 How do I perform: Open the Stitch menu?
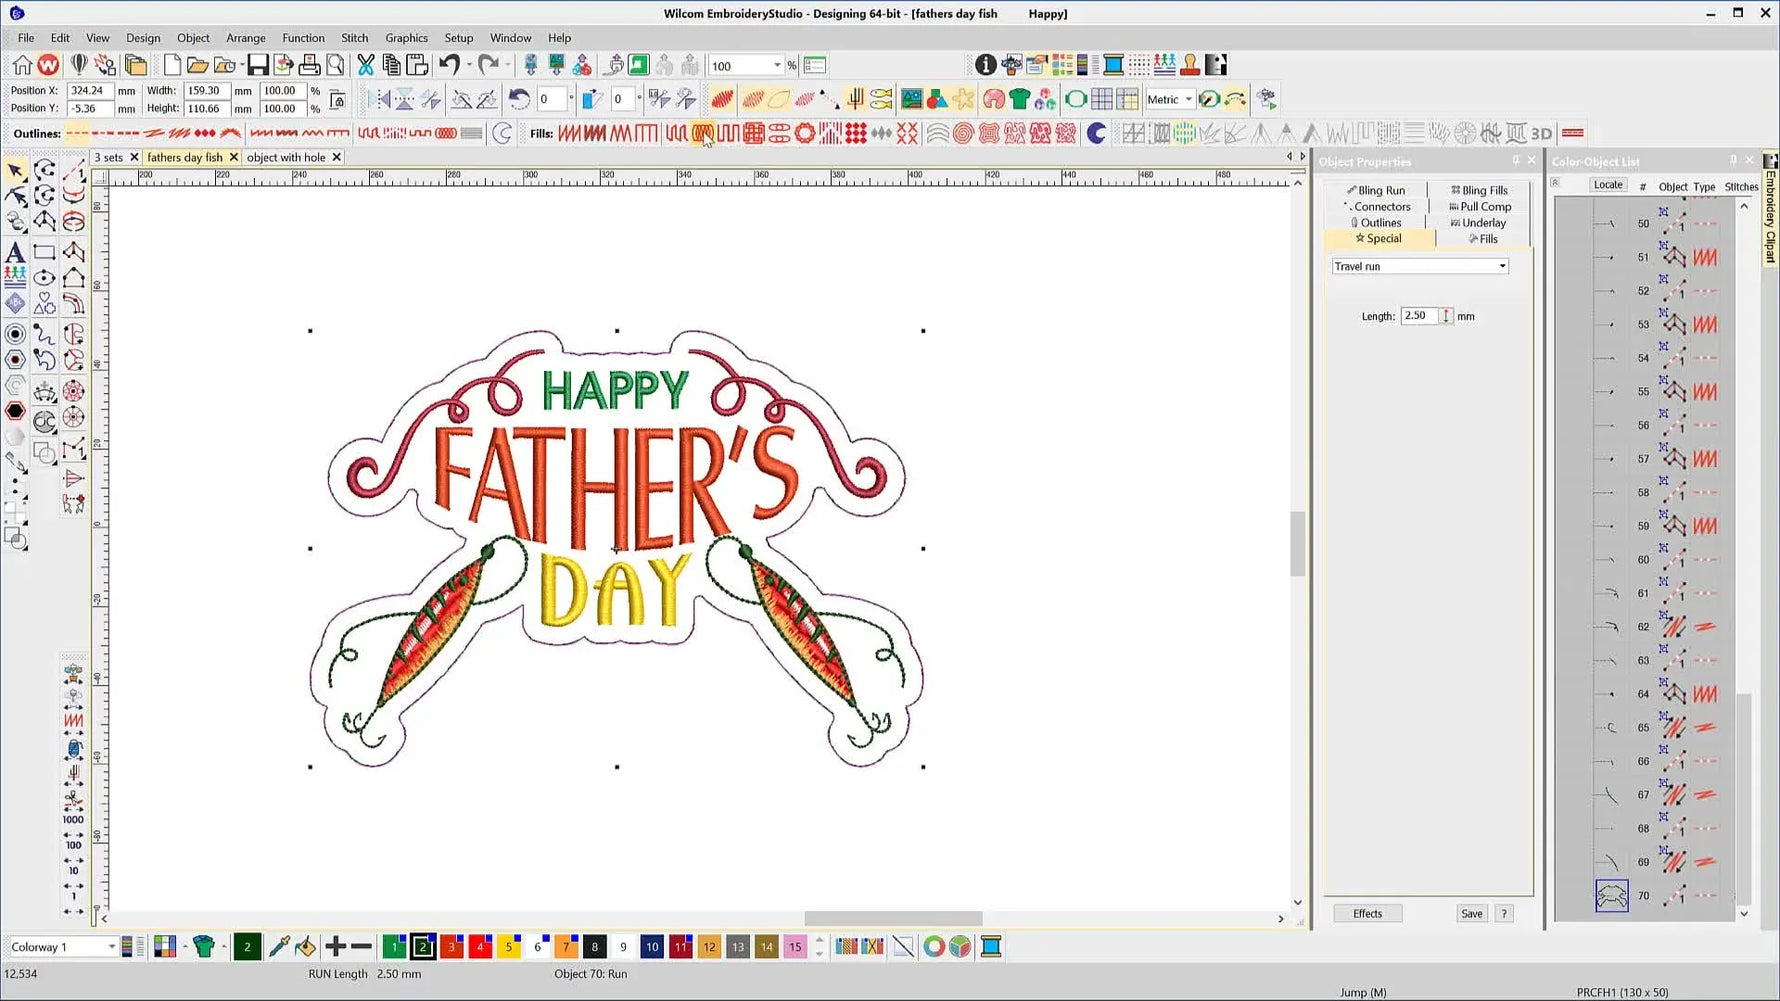355,38
